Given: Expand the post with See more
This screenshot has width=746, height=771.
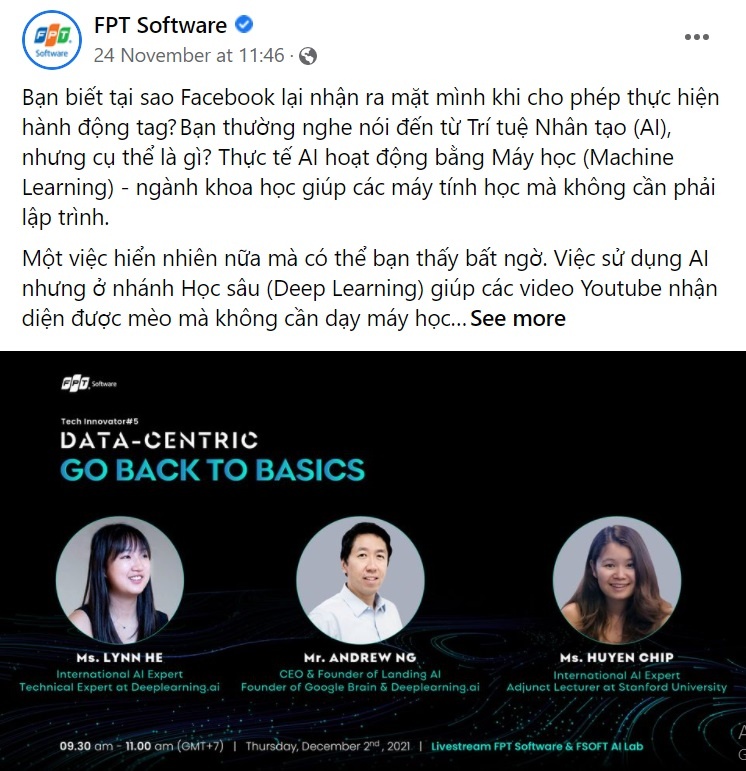Looking at the screenshot, I should coord(518,319).
